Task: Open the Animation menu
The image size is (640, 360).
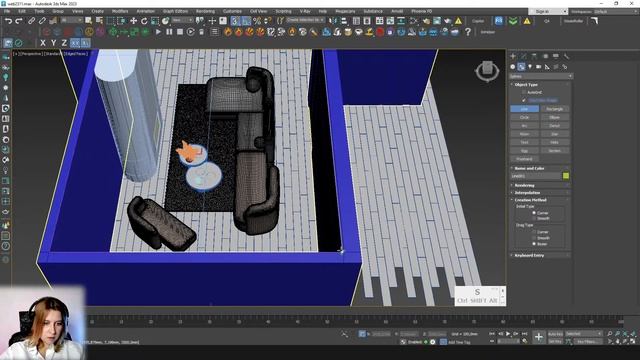Action: [146, 11]
